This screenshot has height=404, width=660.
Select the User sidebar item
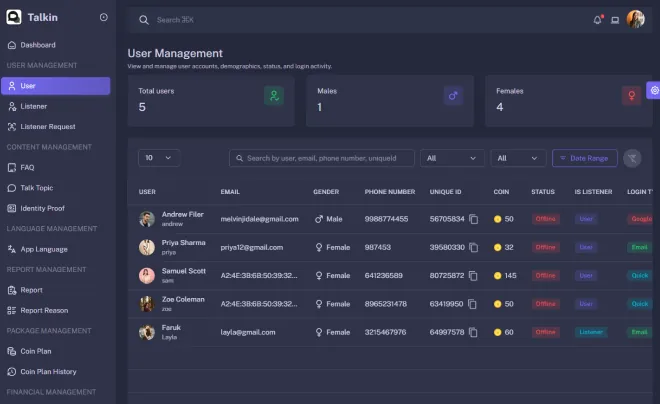(56, 86)
